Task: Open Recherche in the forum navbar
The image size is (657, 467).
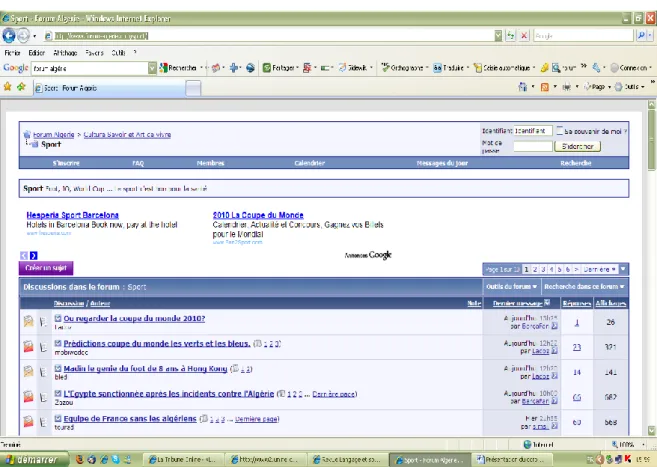Action: pyautogui.click(x=576, y=163)
